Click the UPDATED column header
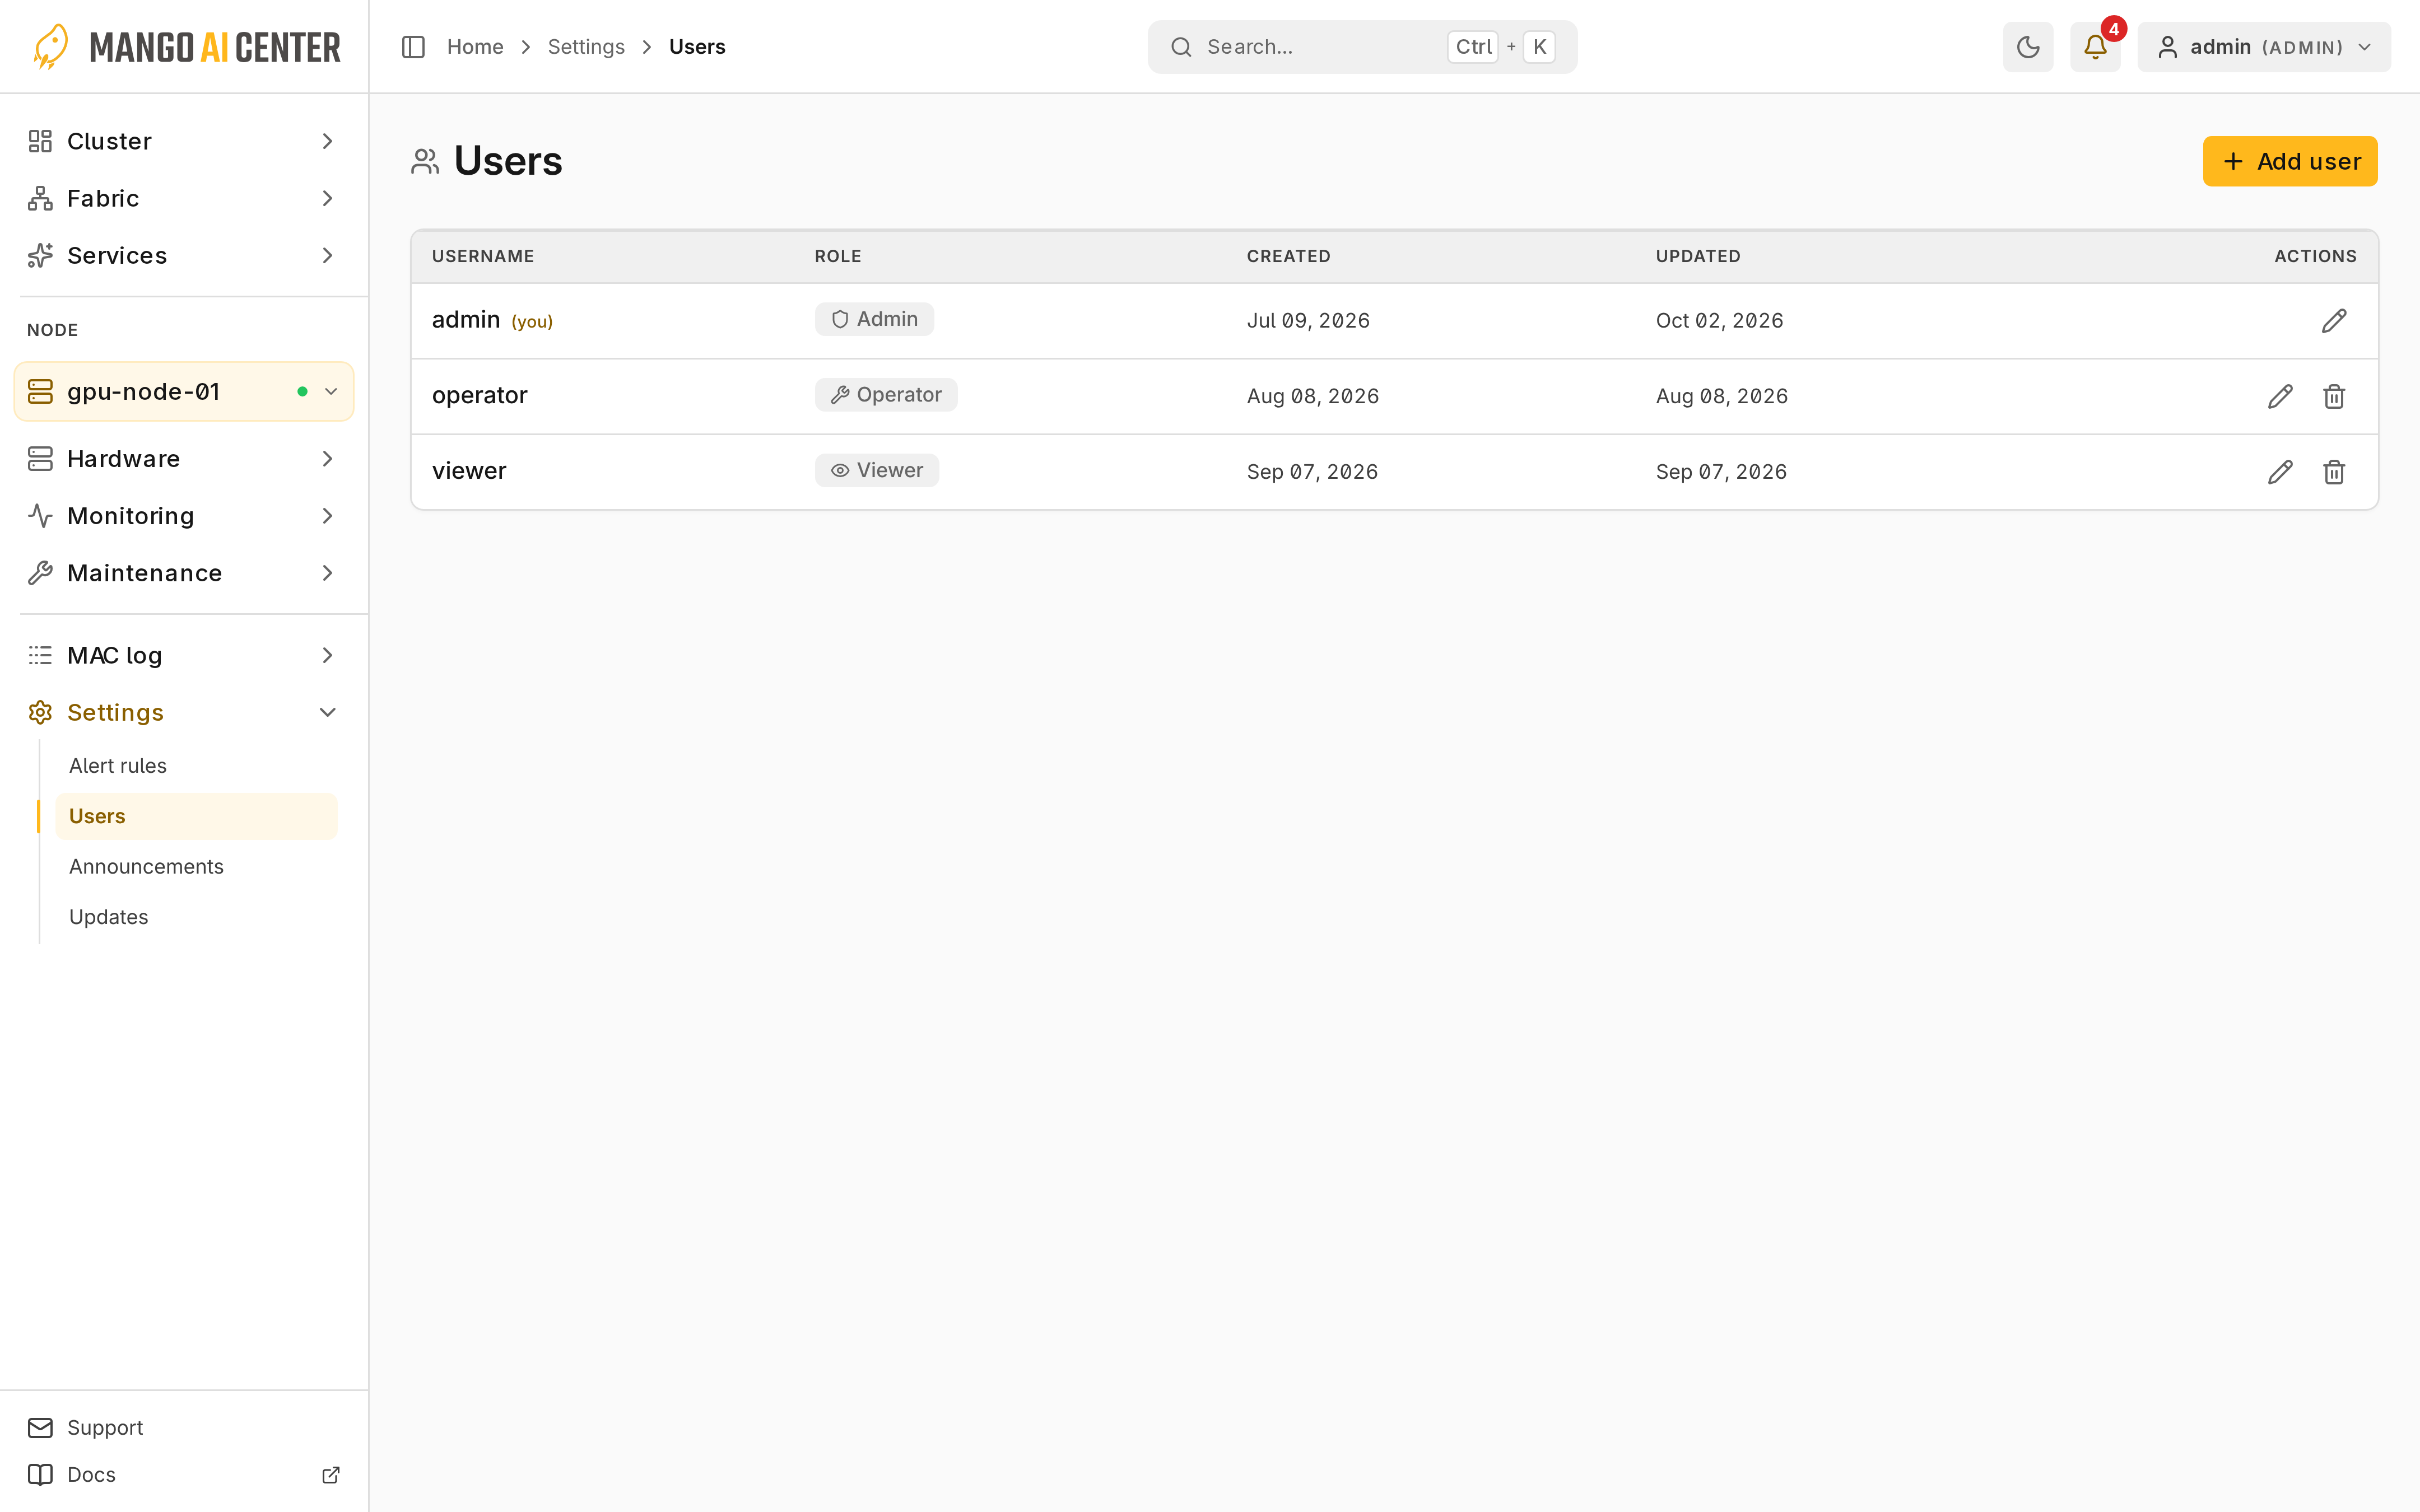The width and height of the screenshot is (2420, 1512). click(x=1698, y=256)
